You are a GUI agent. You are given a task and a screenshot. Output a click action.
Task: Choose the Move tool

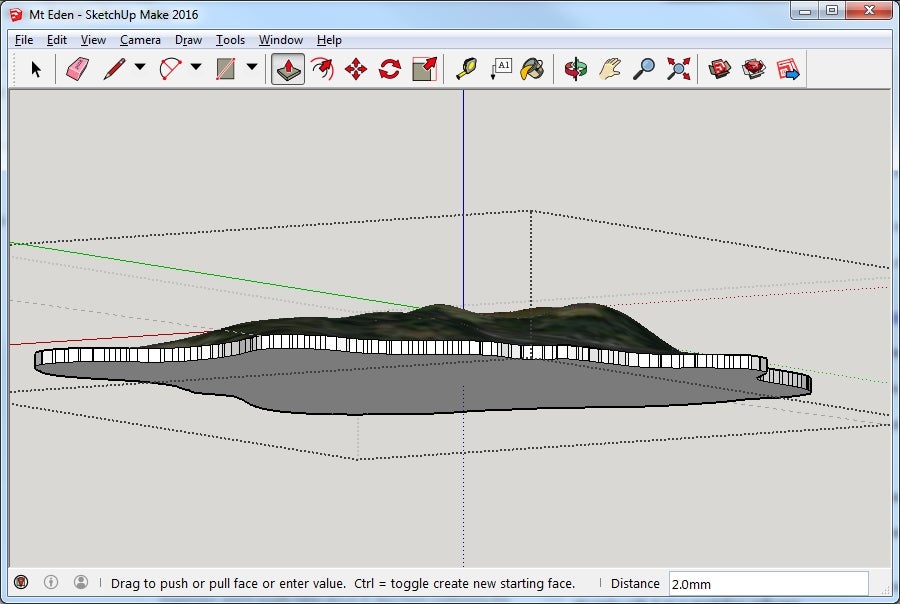click(x=356, y=69)
